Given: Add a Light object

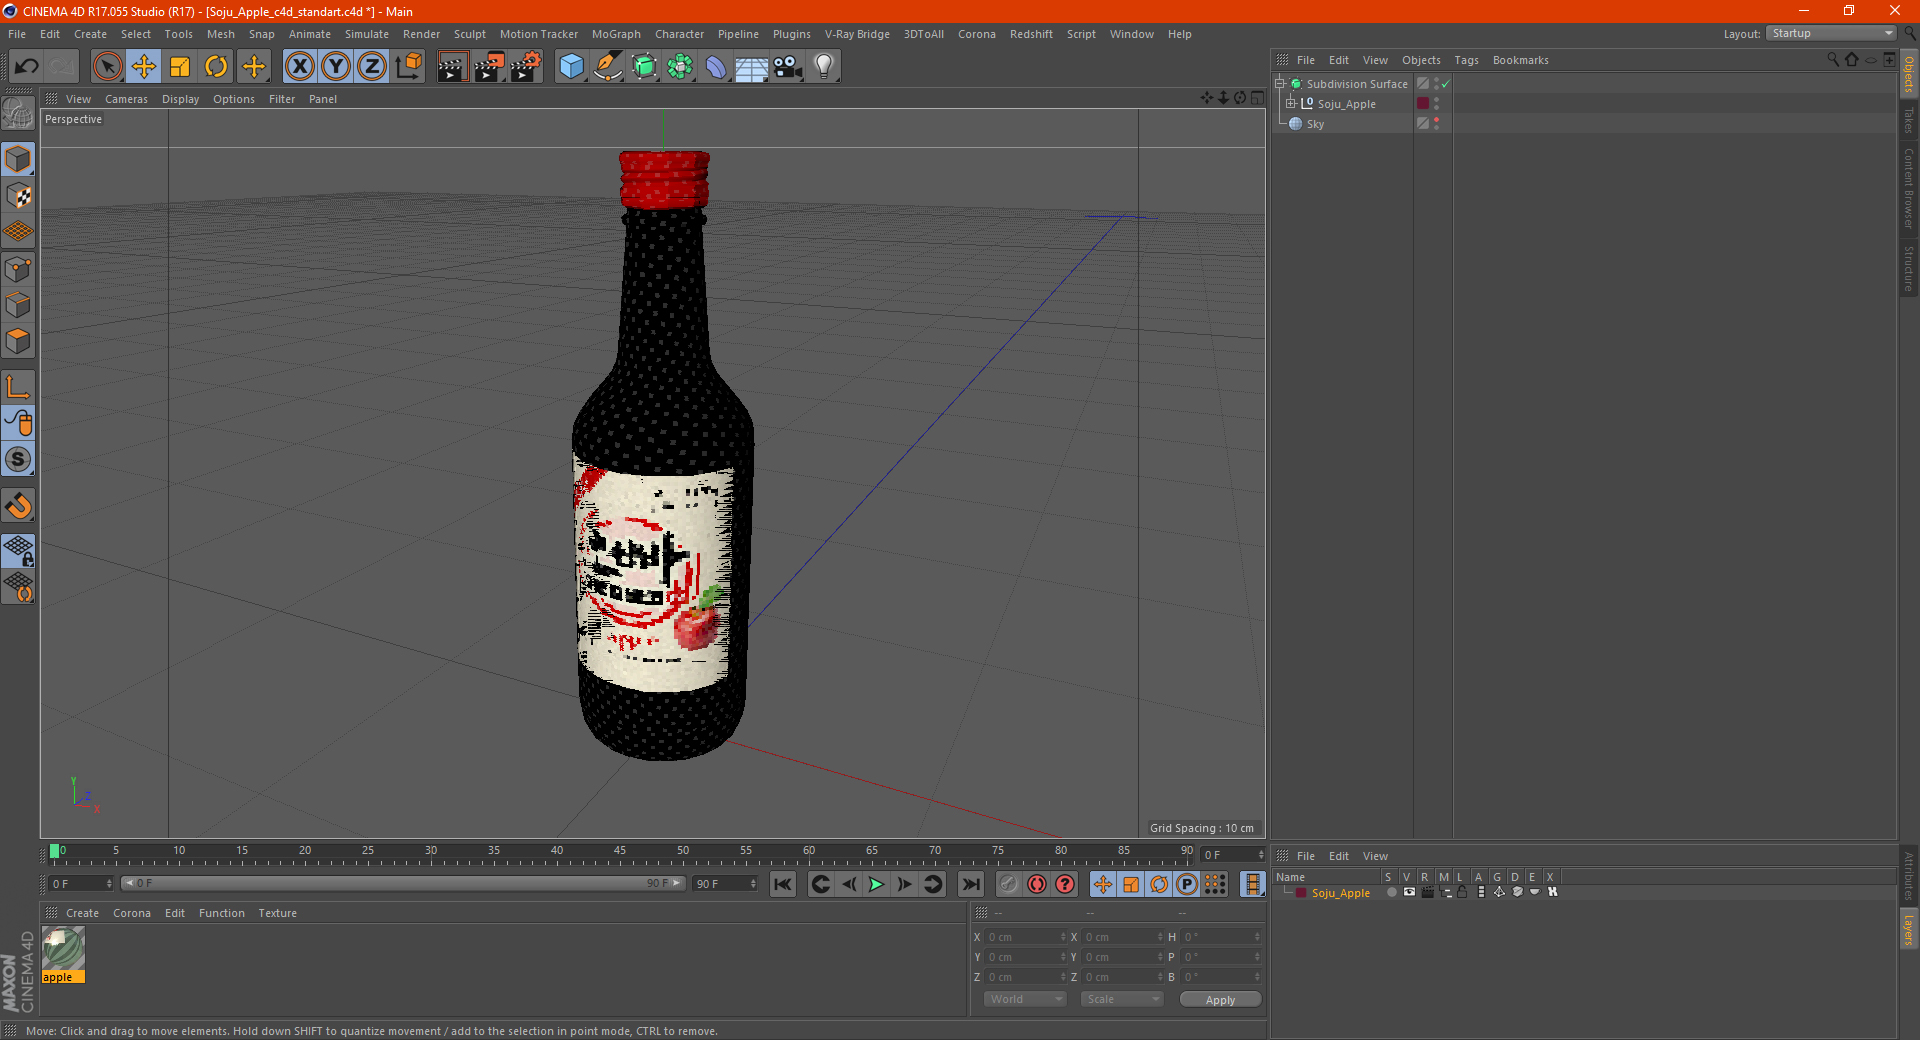Looking at the screenshot, I should pos(824,67).
